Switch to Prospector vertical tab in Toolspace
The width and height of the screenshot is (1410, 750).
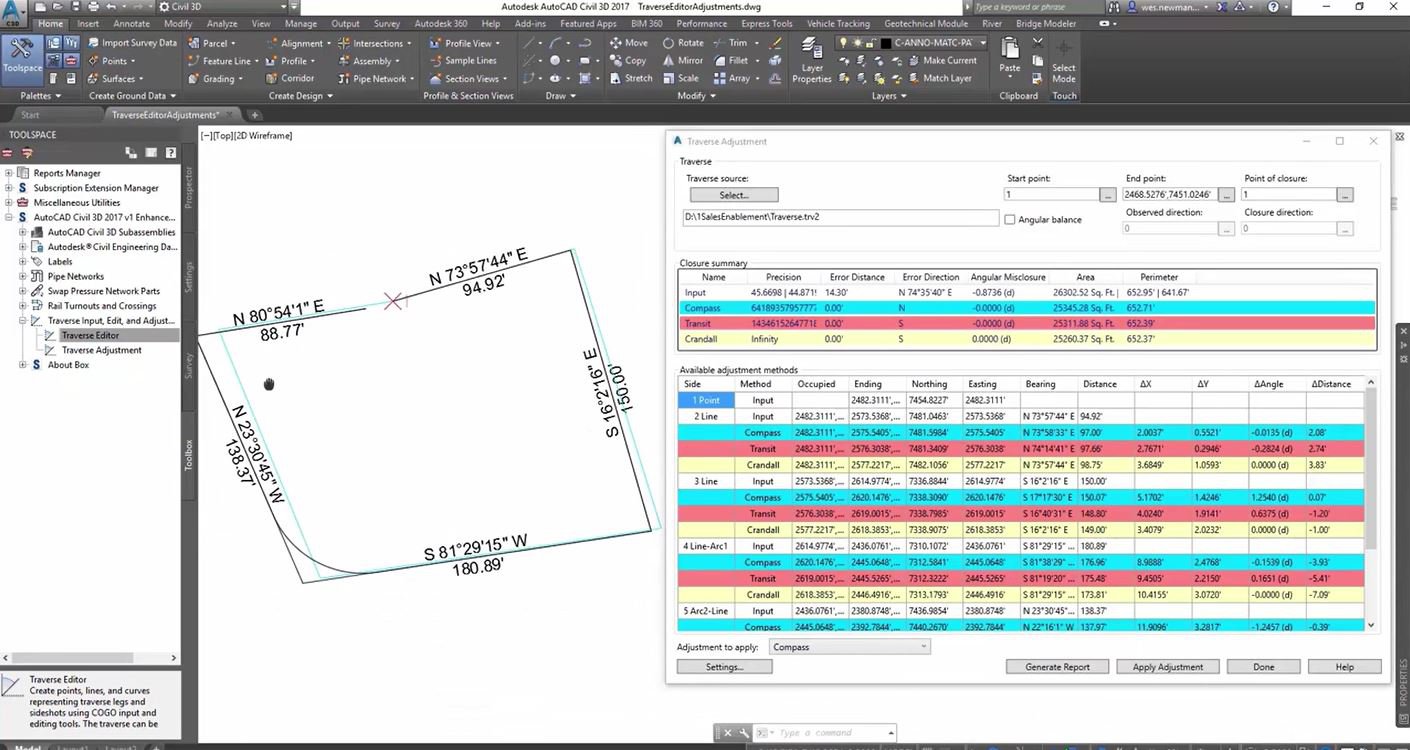[188, 187]
